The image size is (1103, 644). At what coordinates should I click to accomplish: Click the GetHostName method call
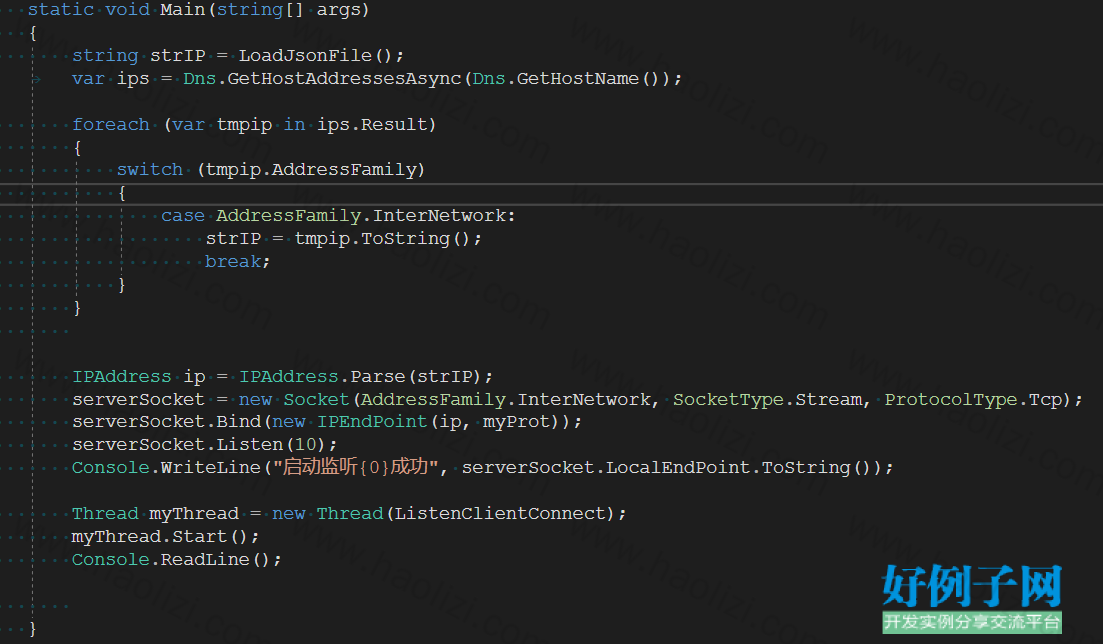click(578, 79)
